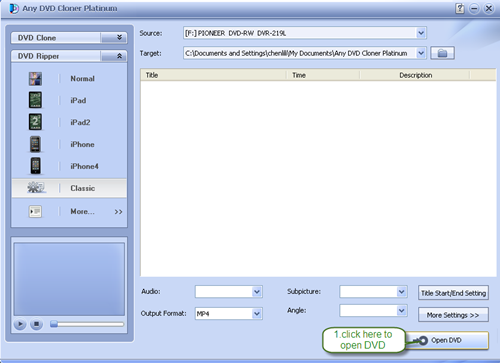This screenshot has width=500, height=363.
Task: Open the Subpicture dropdown
Action: [402, 292]
